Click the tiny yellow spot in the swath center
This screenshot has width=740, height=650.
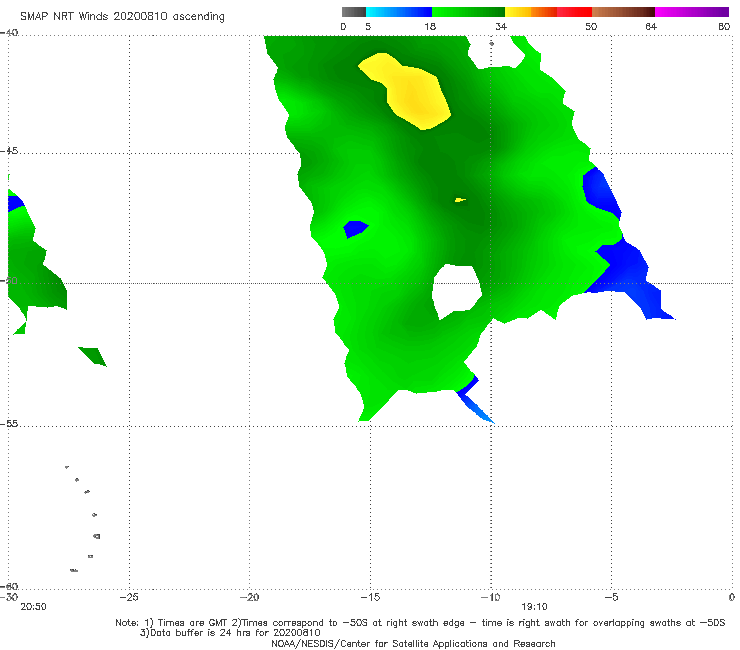pos(460,200)
